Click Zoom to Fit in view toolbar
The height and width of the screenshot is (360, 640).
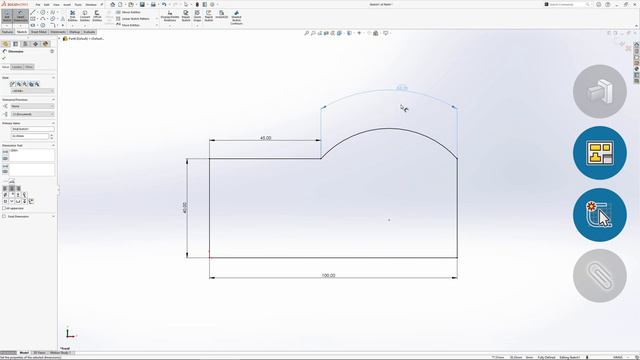pos(307,33)
